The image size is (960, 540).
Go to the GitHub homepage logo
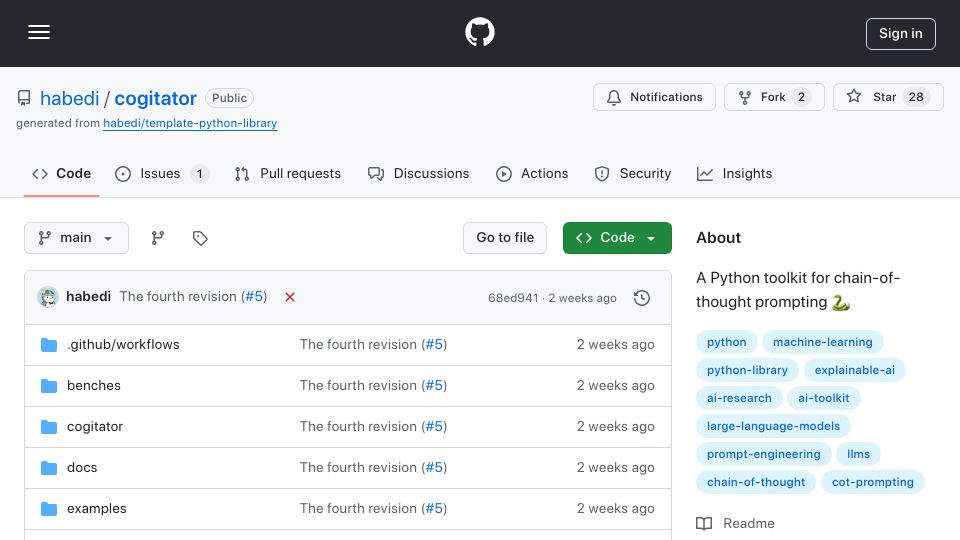(x=479, y=32)
